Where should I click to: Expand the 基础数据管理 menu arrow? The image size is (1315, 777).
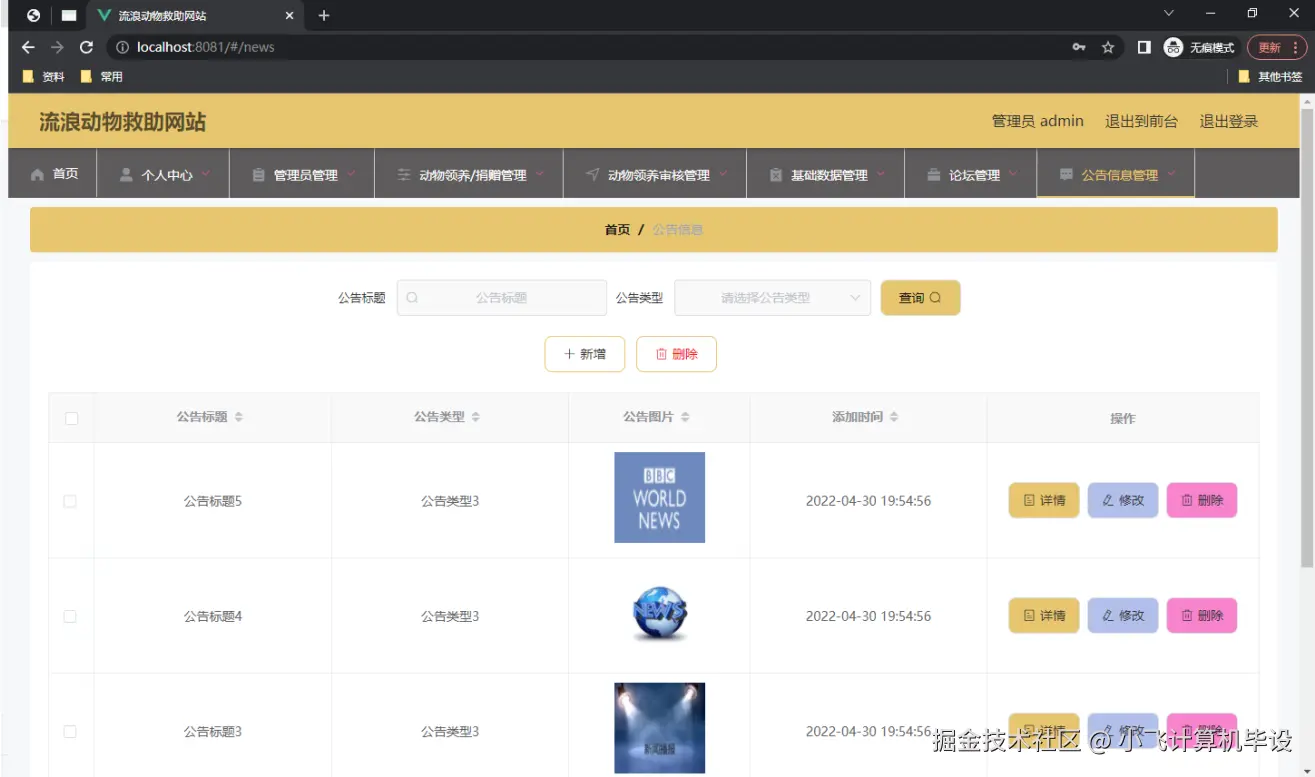tap(881, 174)
